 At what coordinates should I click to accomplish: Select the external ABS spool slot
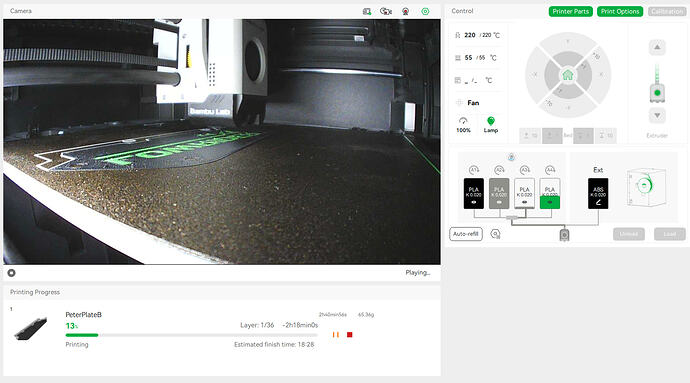(x=598, y=193)
